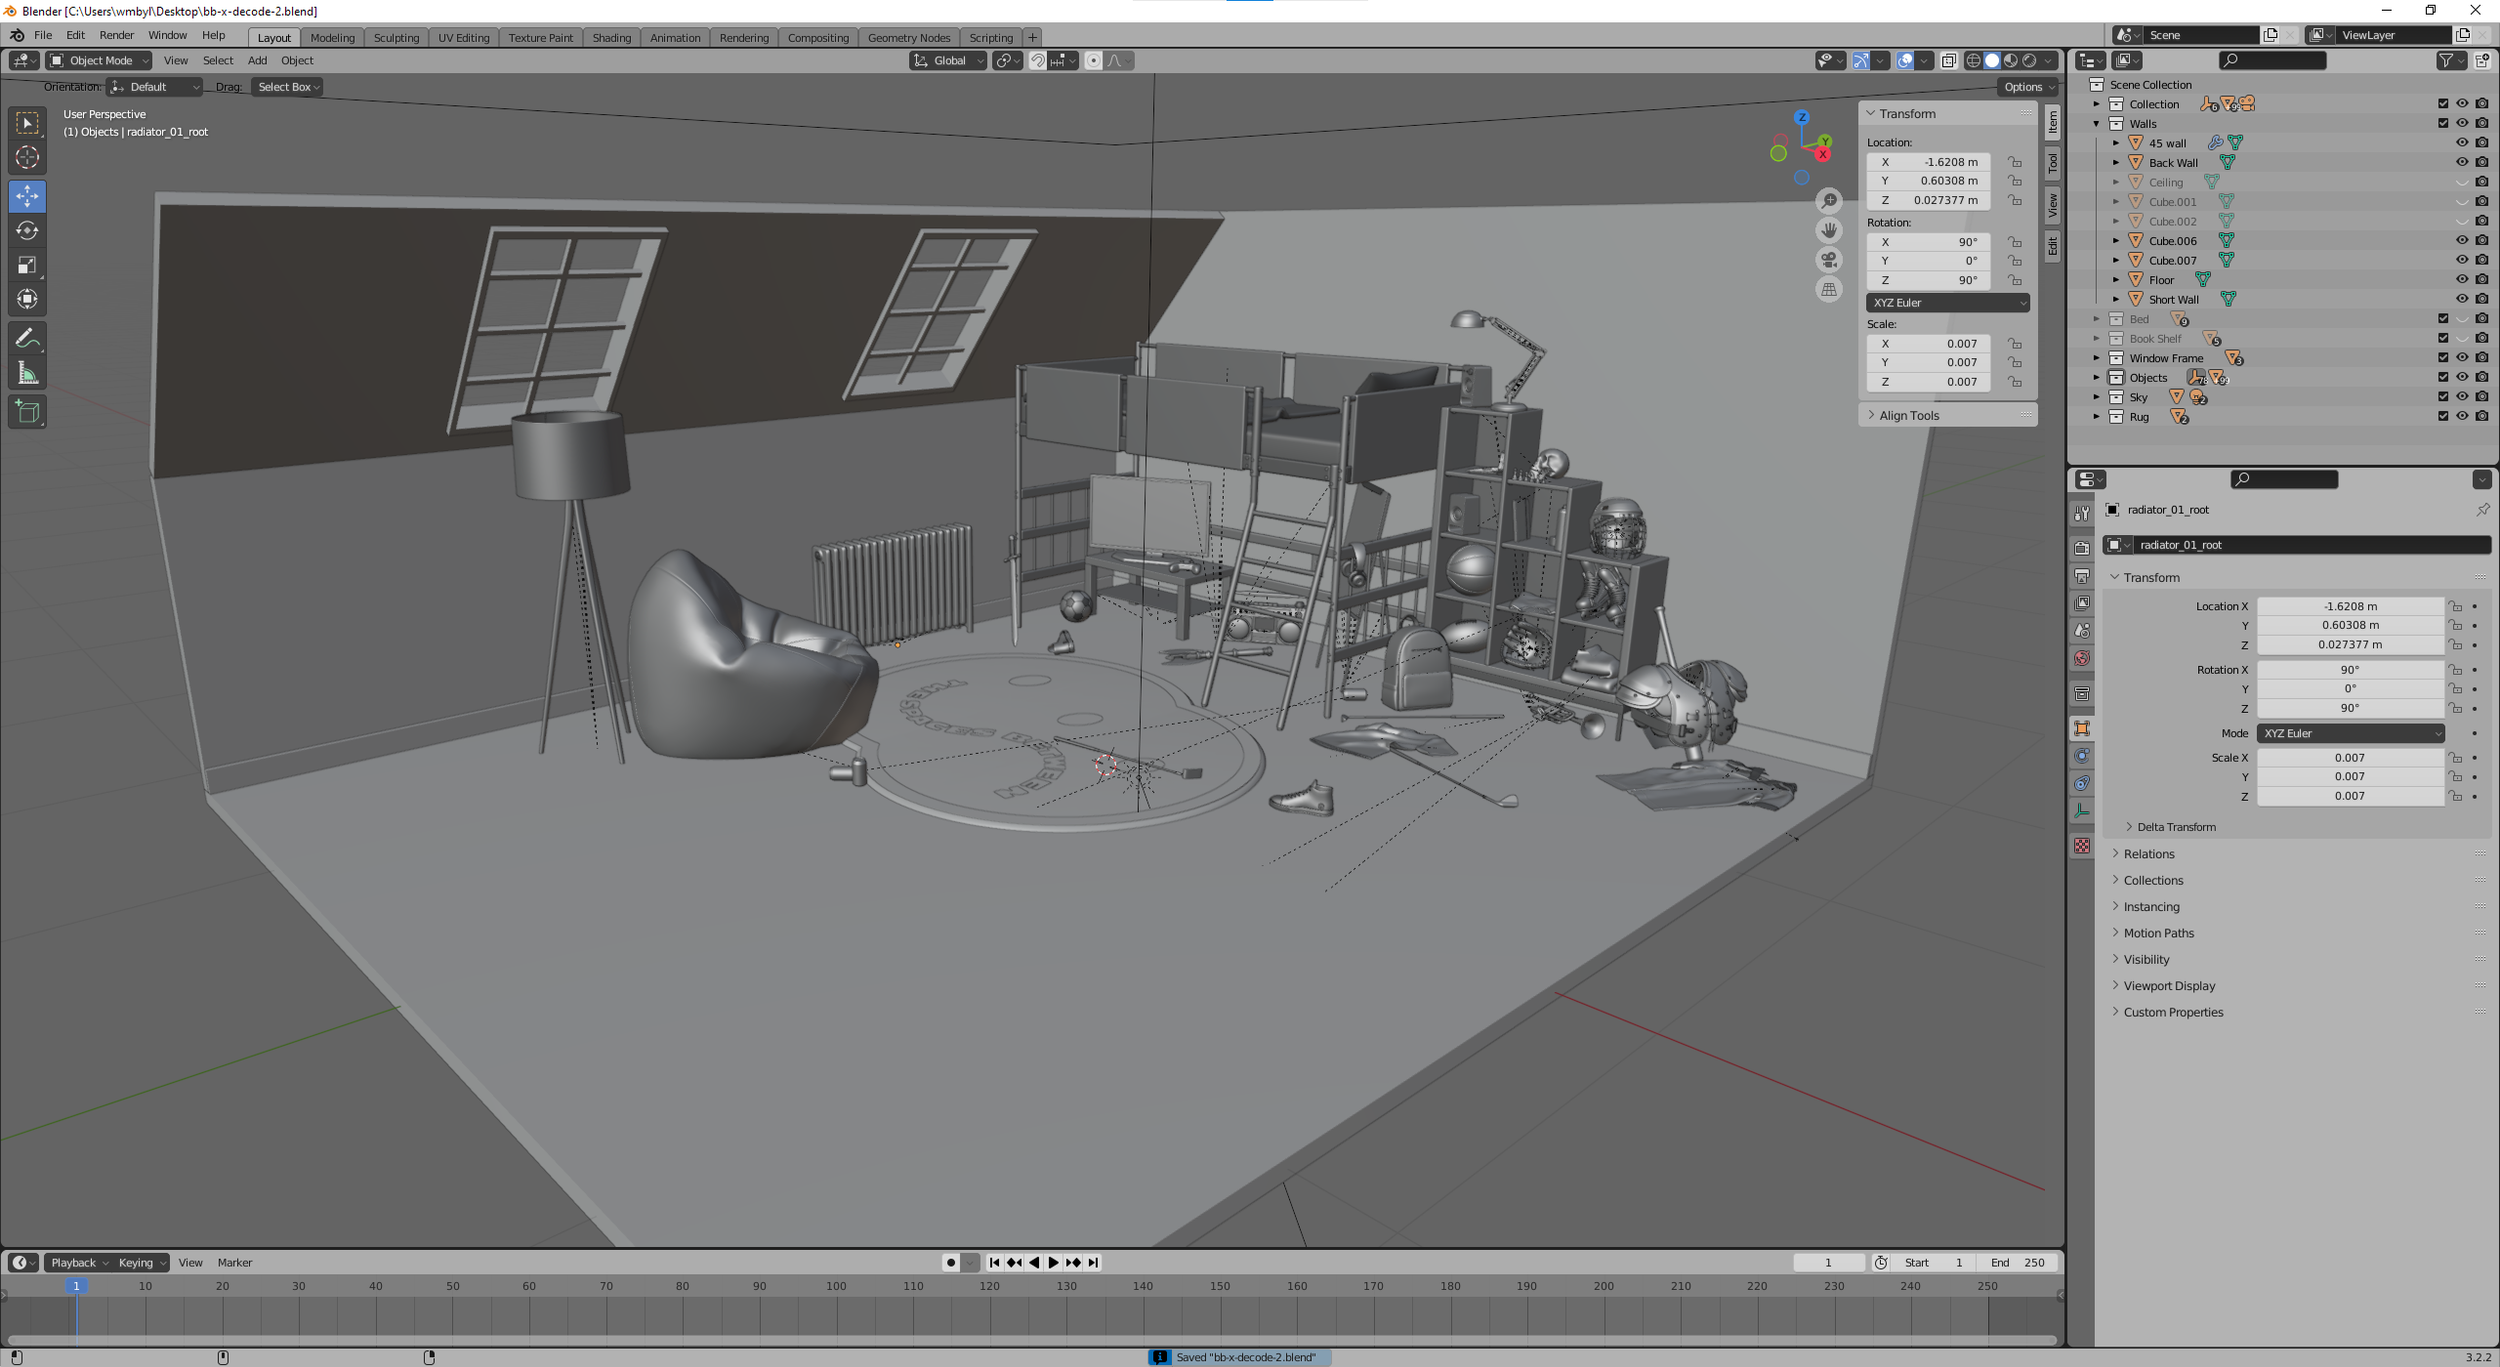Pick the Annotate pencil tool

(x=27, y=339)
